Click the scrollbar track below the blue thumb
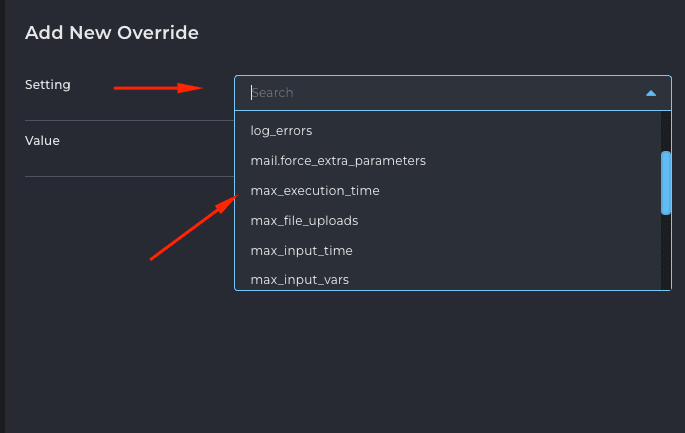 pyautogui.click(x=666, y=252)
